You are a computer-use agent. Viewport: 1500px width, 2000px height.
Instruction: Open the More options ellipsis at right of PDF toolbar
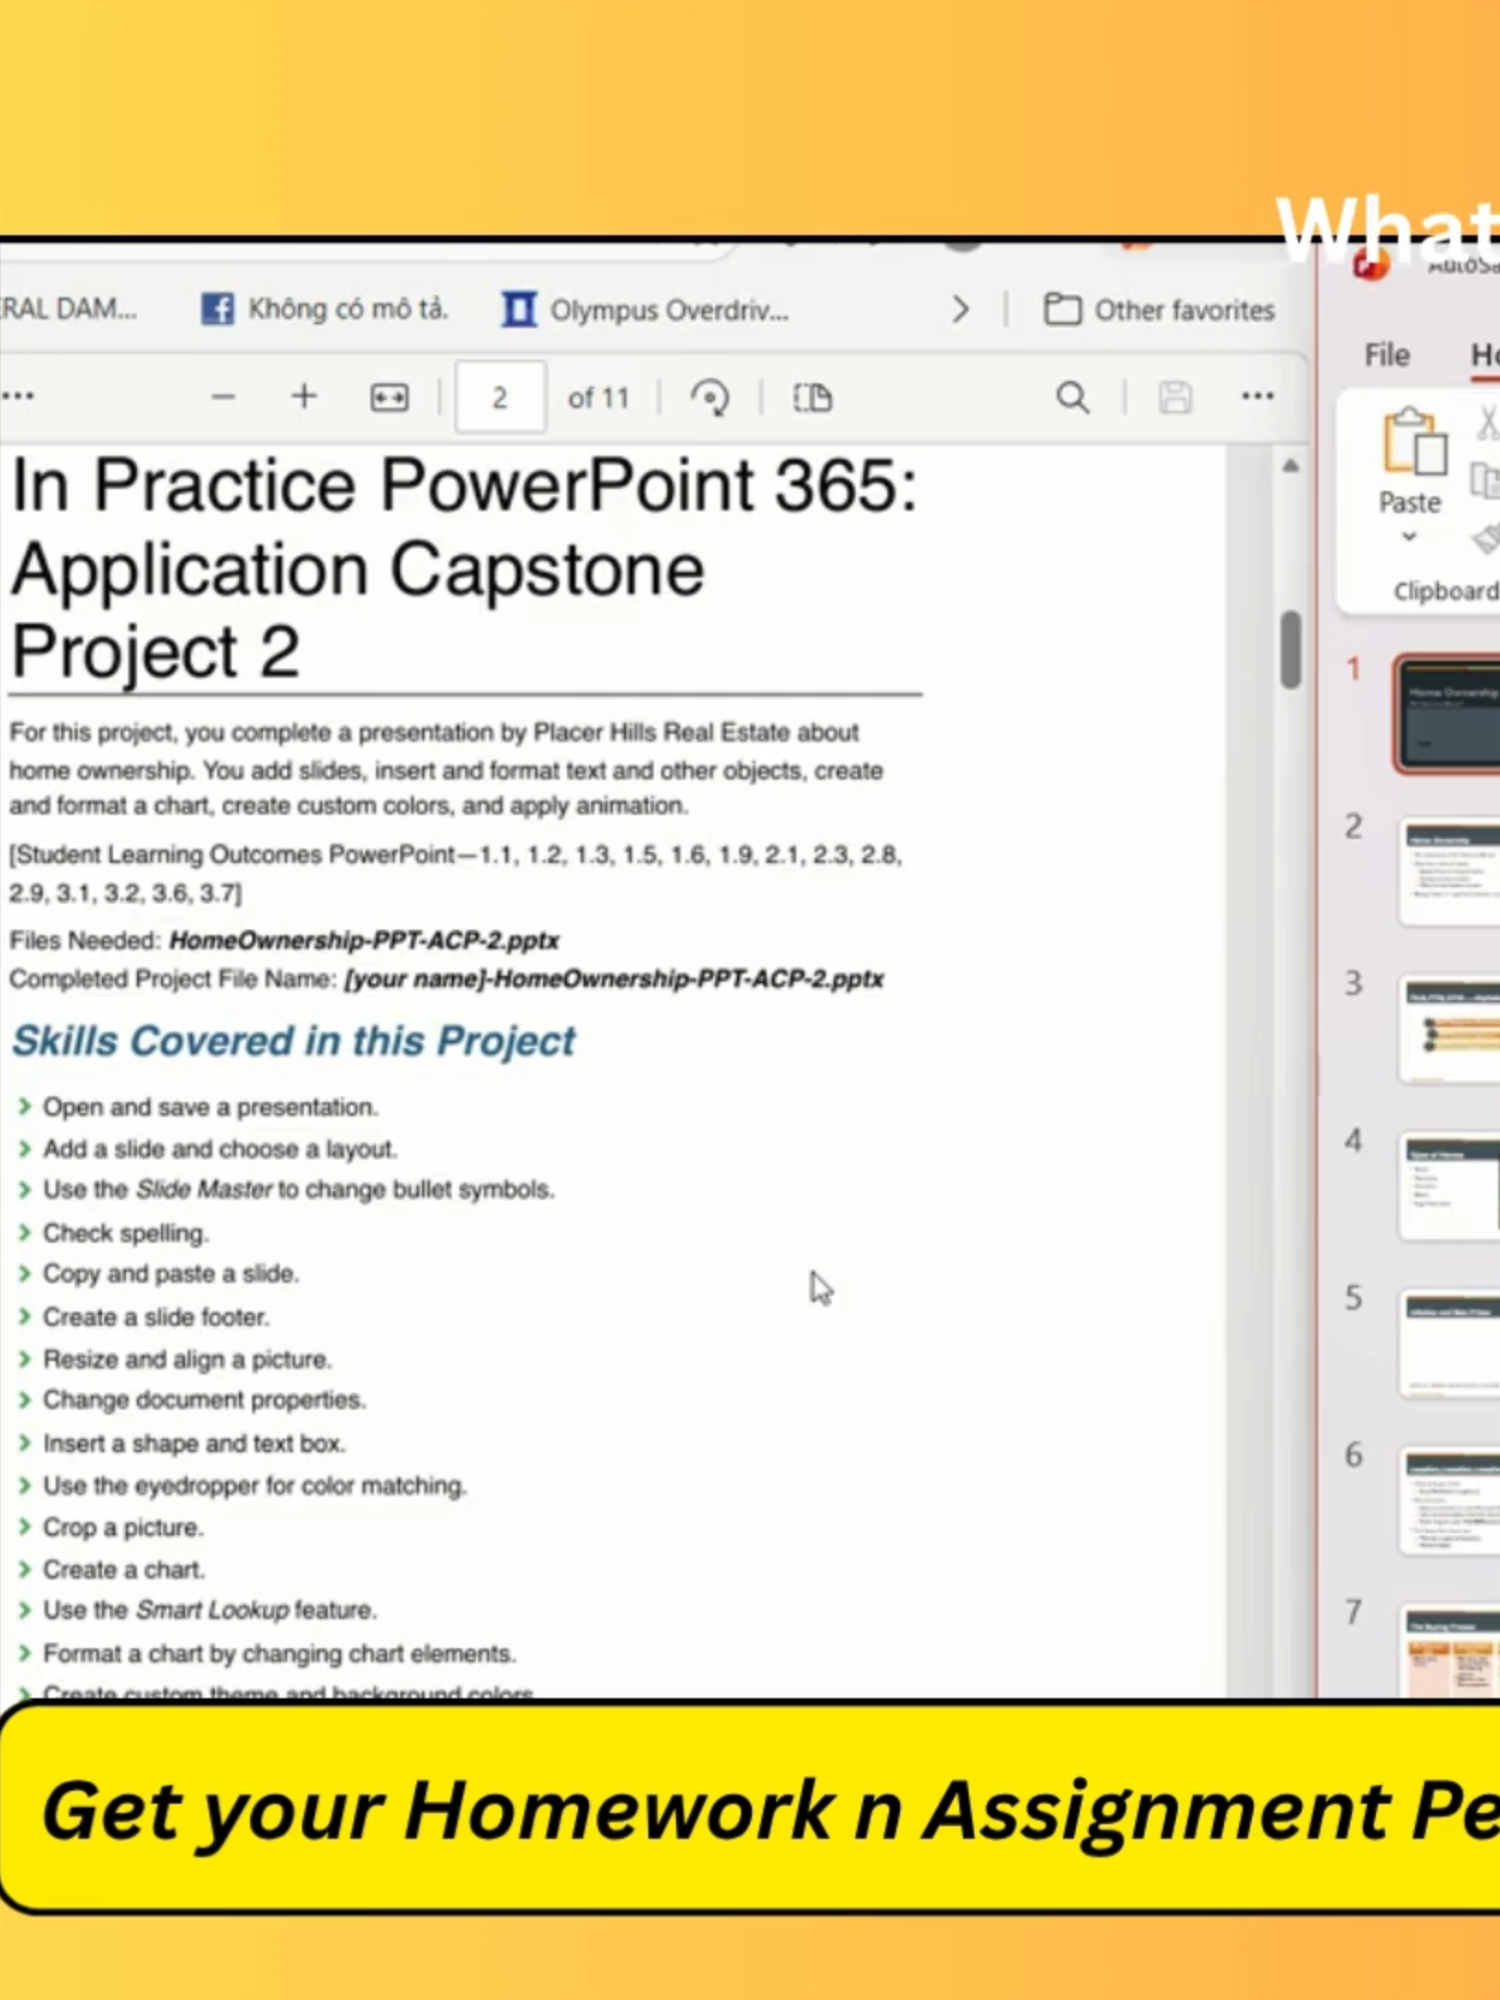pos(1257,397)
